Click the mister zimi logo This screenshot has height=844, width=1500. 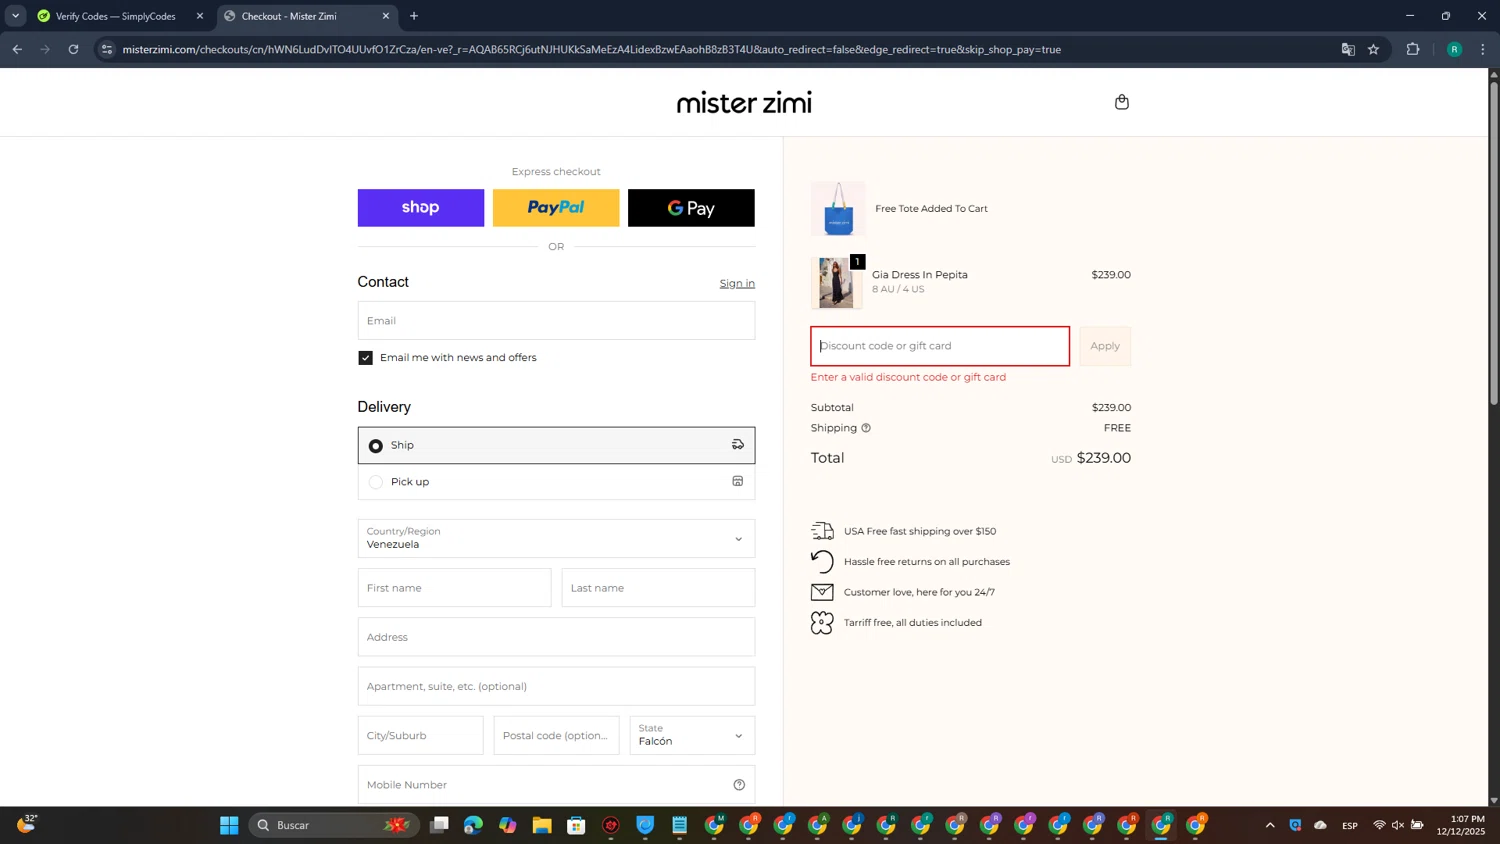click(744, 102)
